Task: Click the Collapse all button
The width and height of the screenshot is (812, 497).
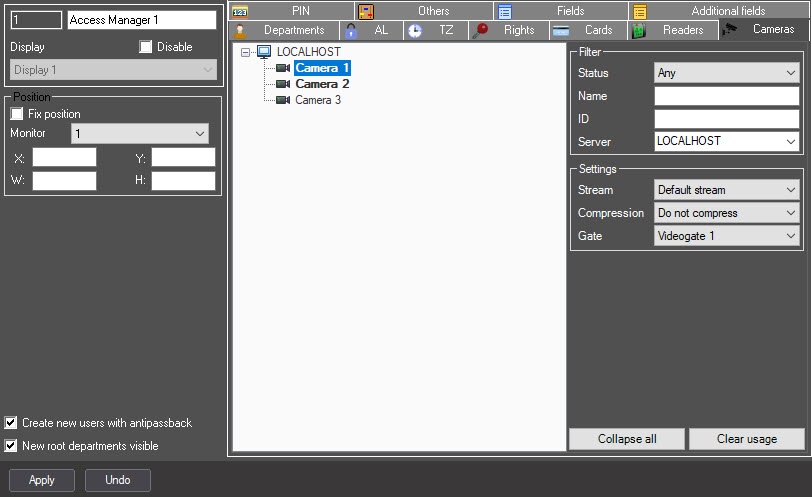Action: [627, 439]
